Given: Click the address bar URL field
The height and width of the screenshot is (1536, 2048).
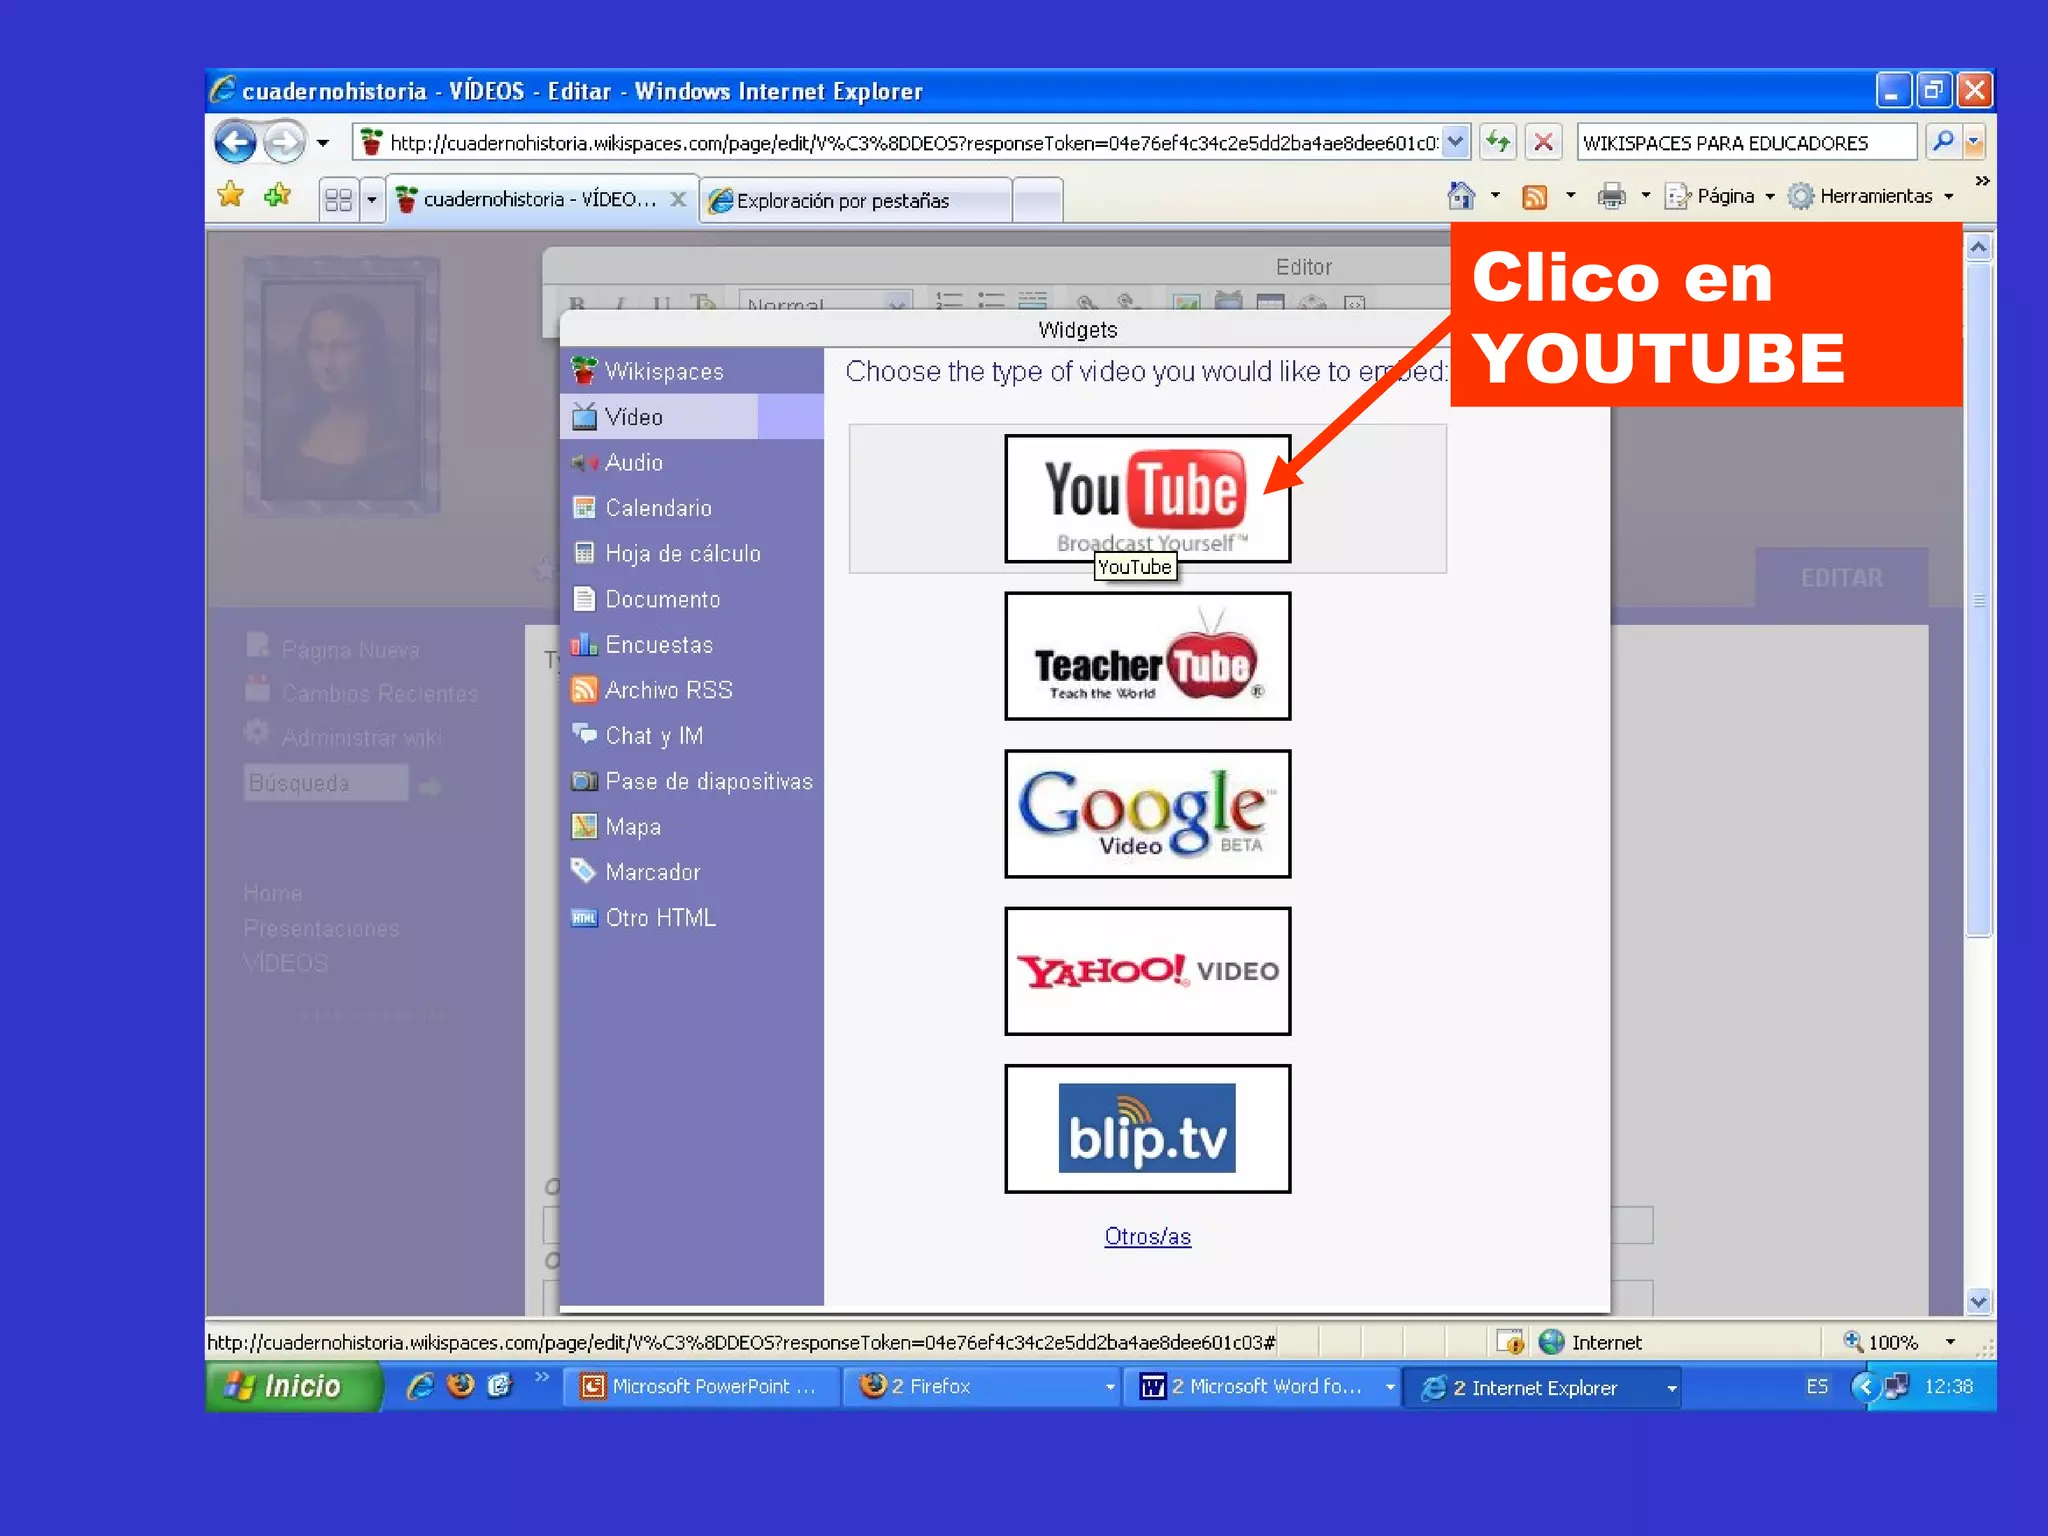Looking at the screenshot, I should 900,143.
